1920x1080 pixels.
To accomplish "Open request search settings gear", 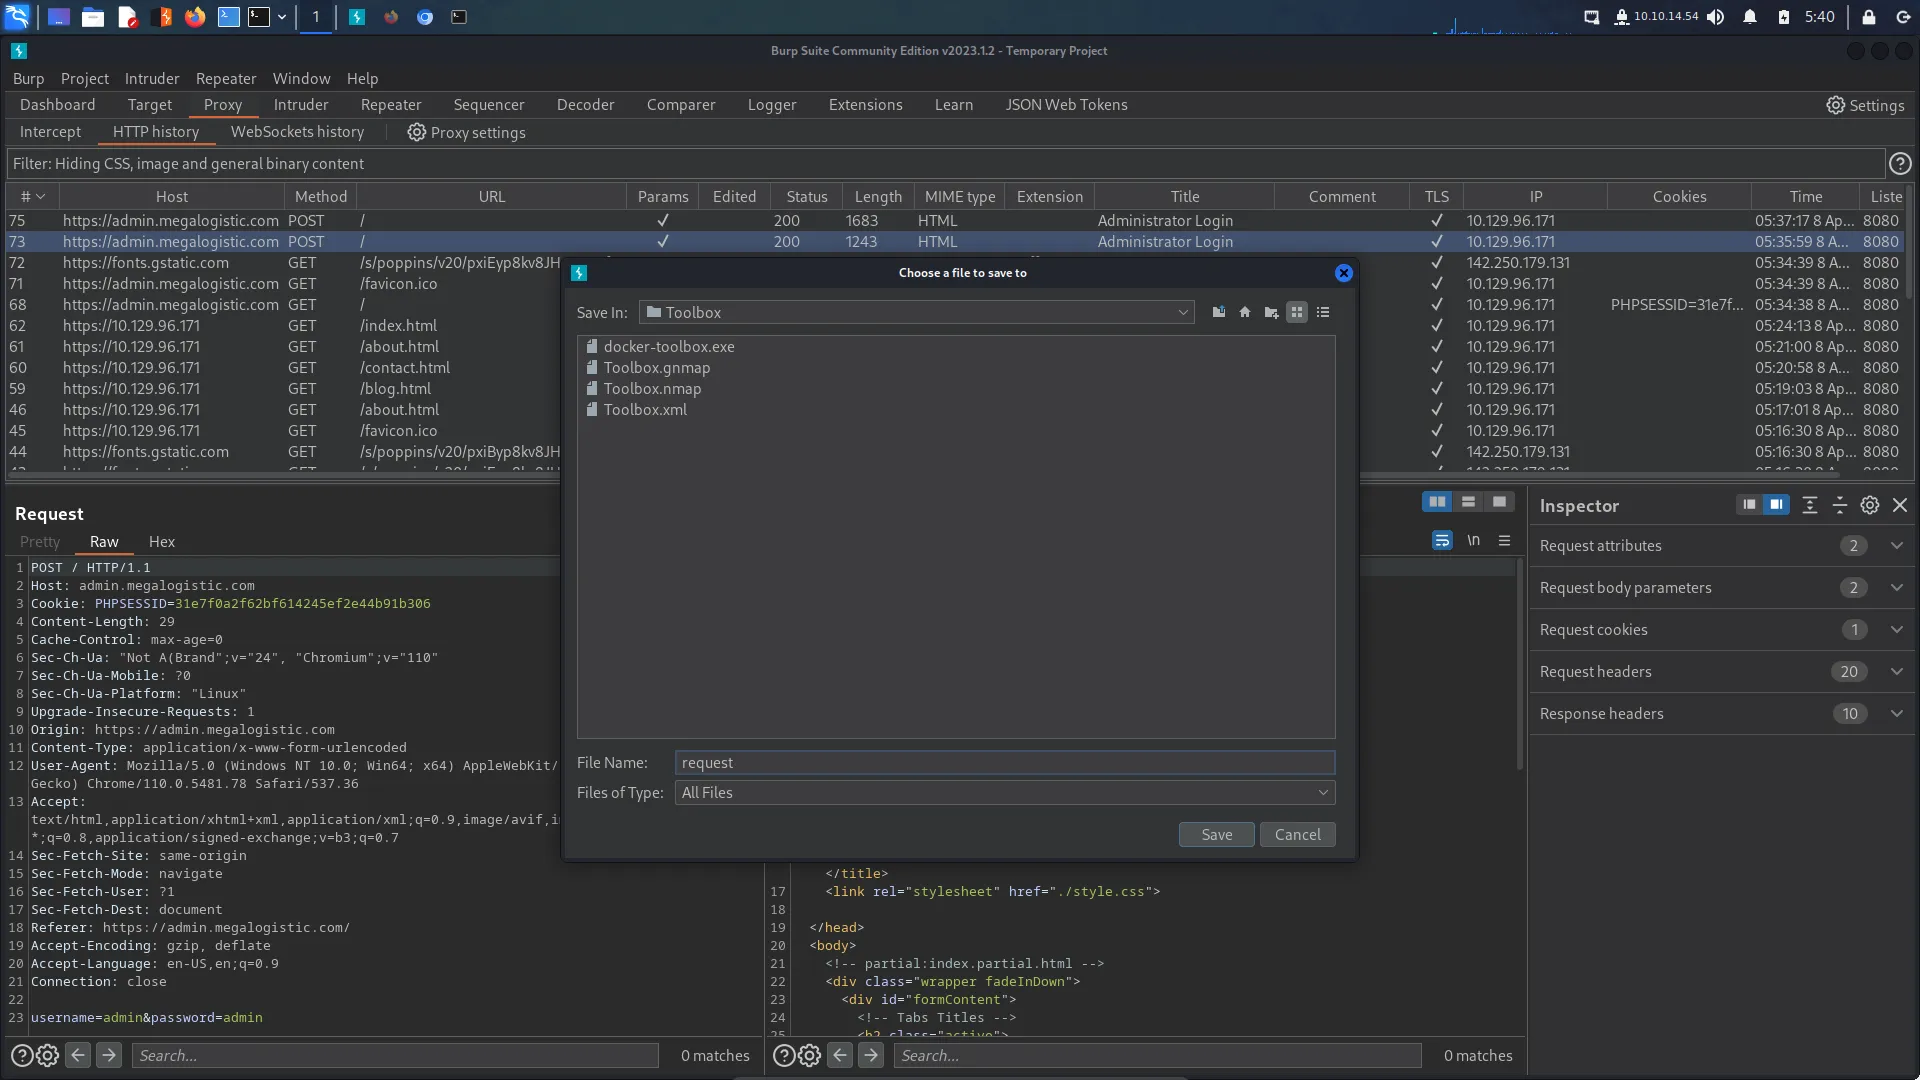I will coord(47,1055).
